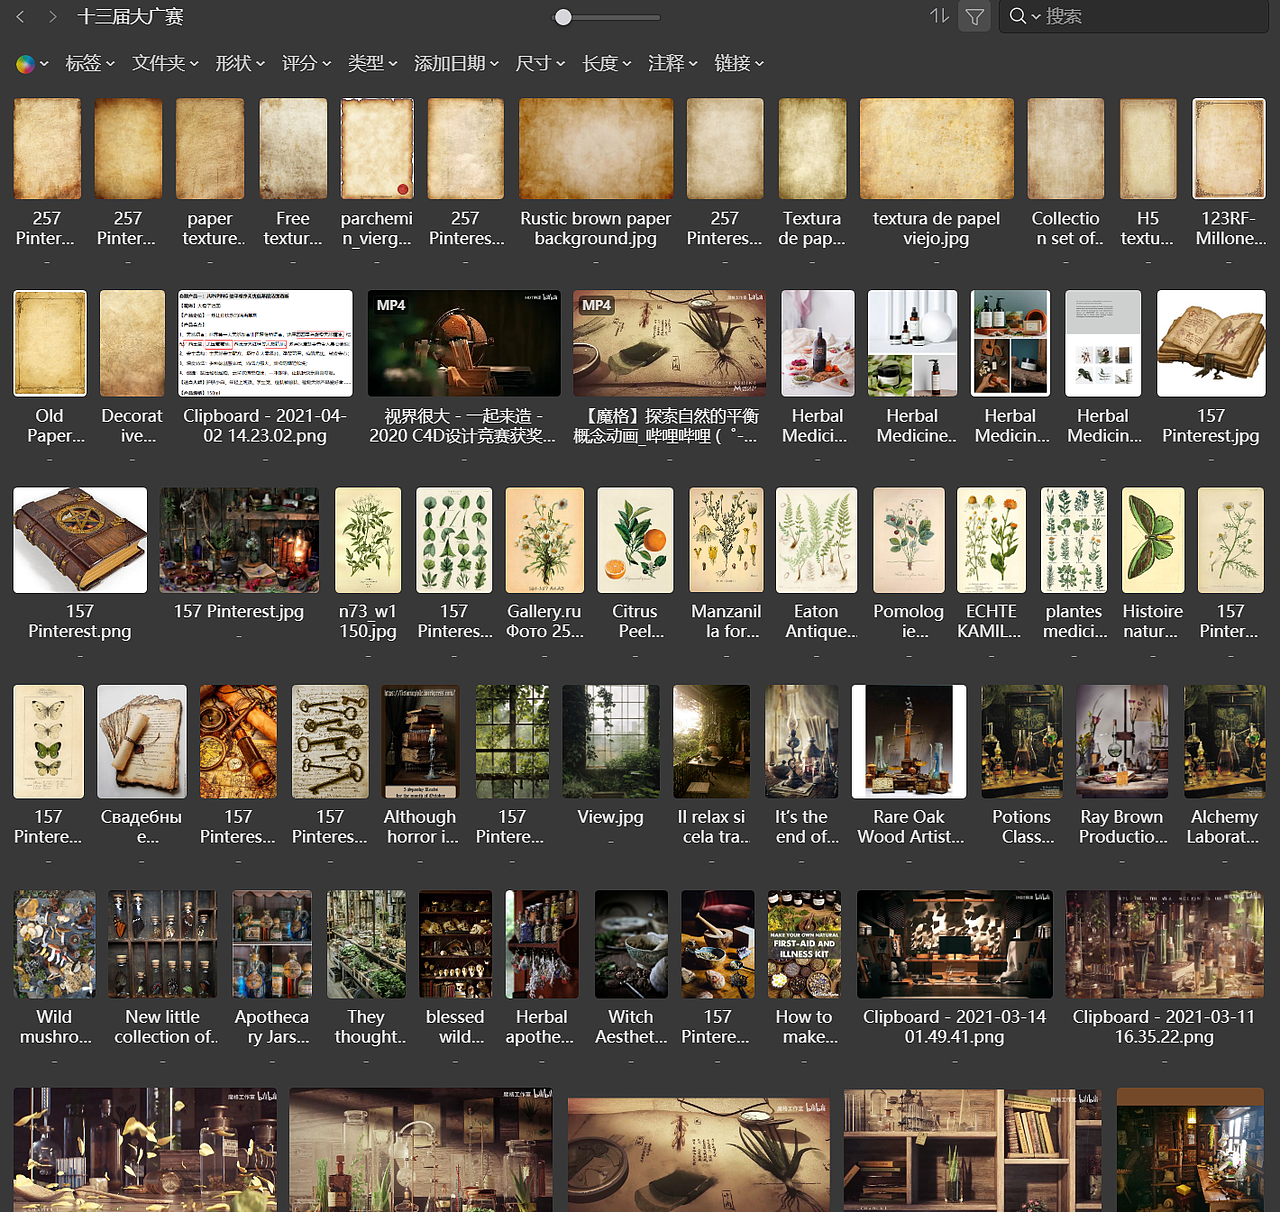Open the sort order options icon
The image size is (1280, 1212).
pos(939,16)
